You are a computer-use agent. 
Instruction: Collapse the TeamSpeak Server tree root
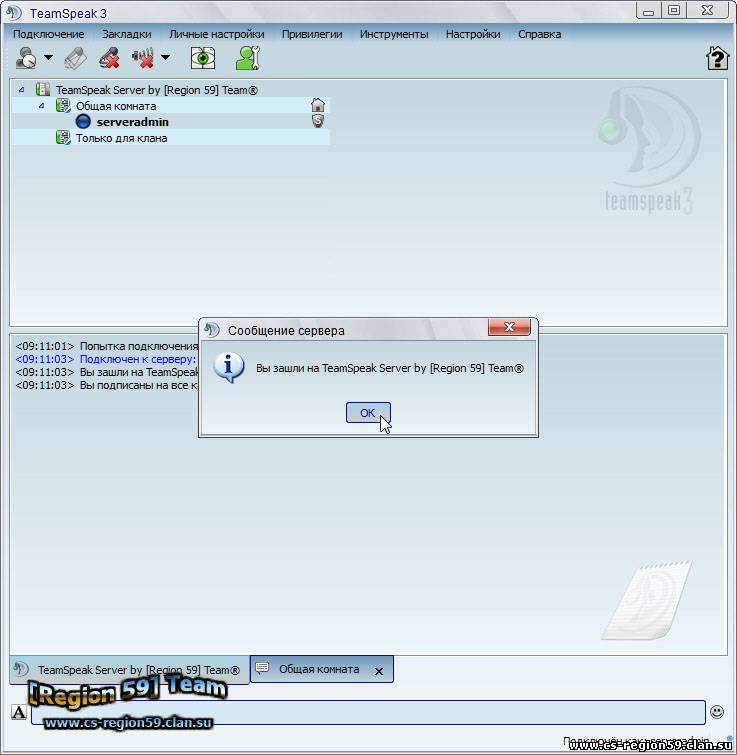pyautogui.click(x=21, y=90)
